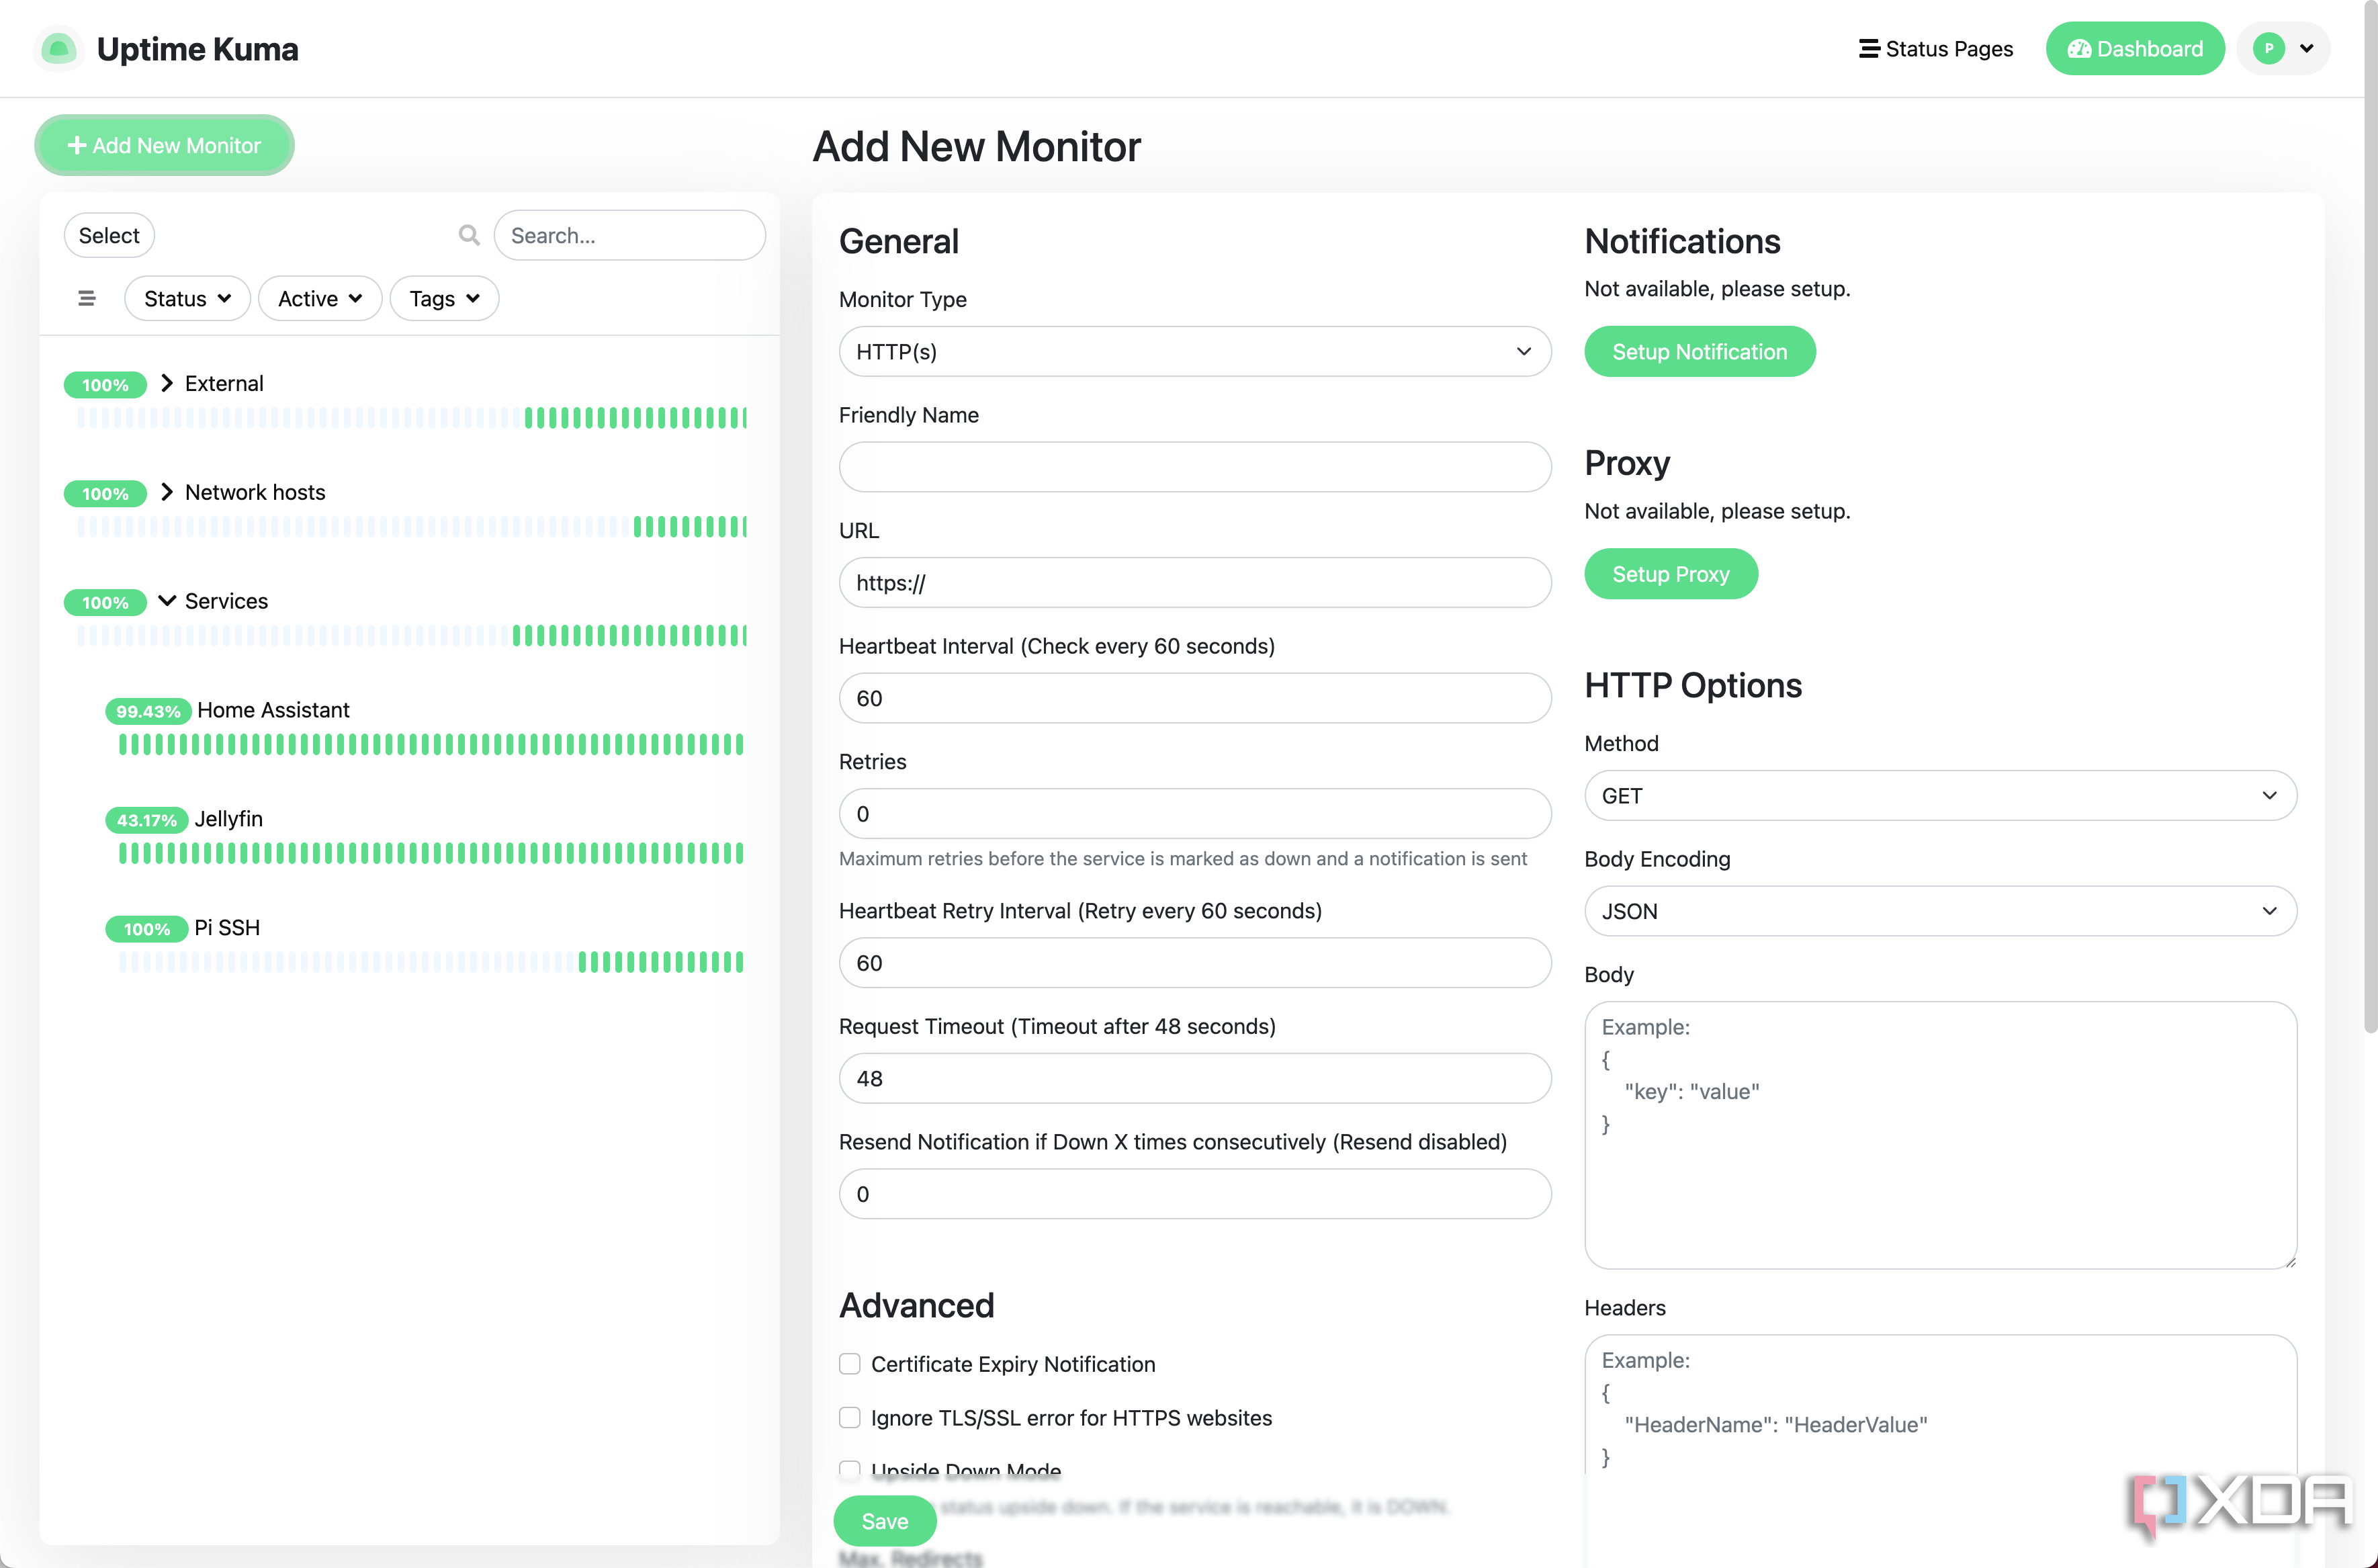Open the profile dropdown chevron

tap(2306, 48)
